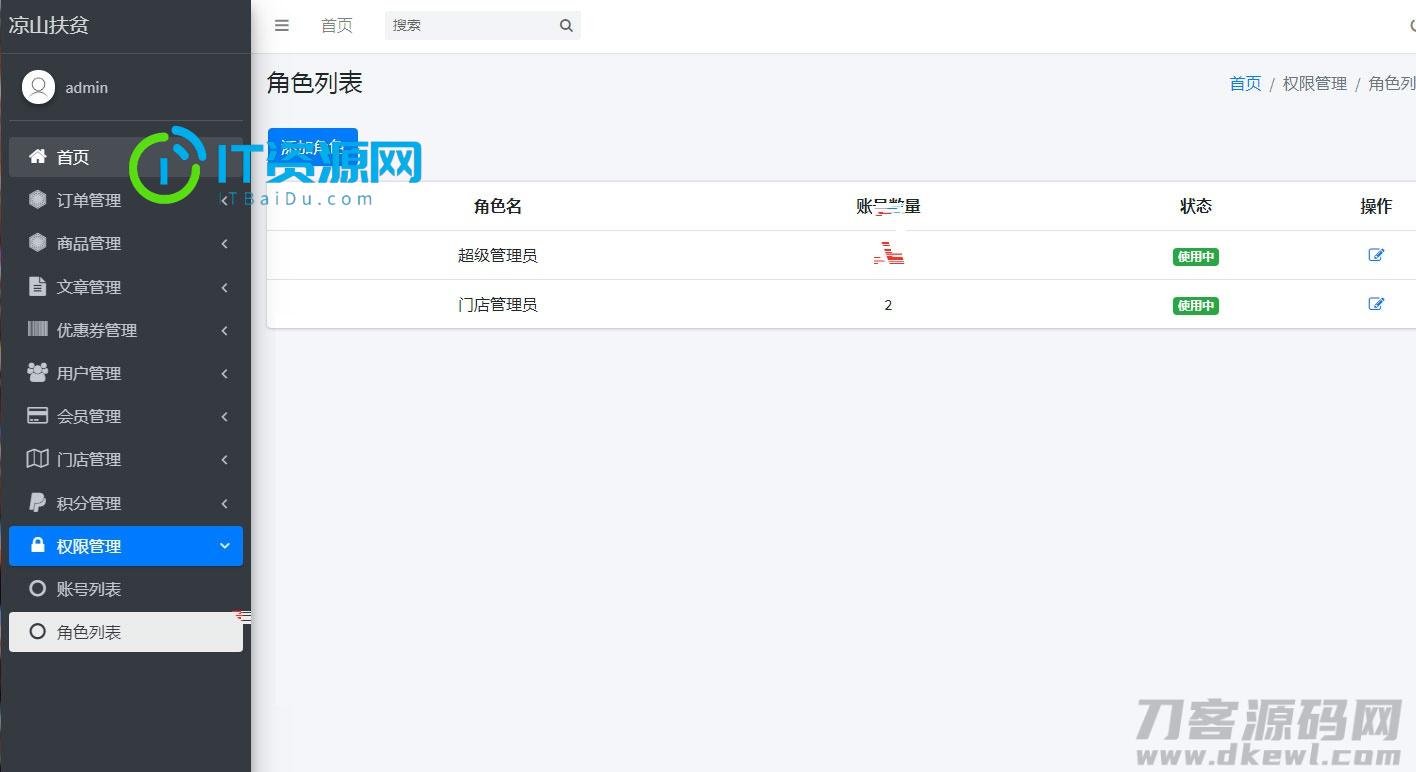Click the 凉山扶贫 brand title
This screenshot has height=772, width=1416.
pos(49,26)
